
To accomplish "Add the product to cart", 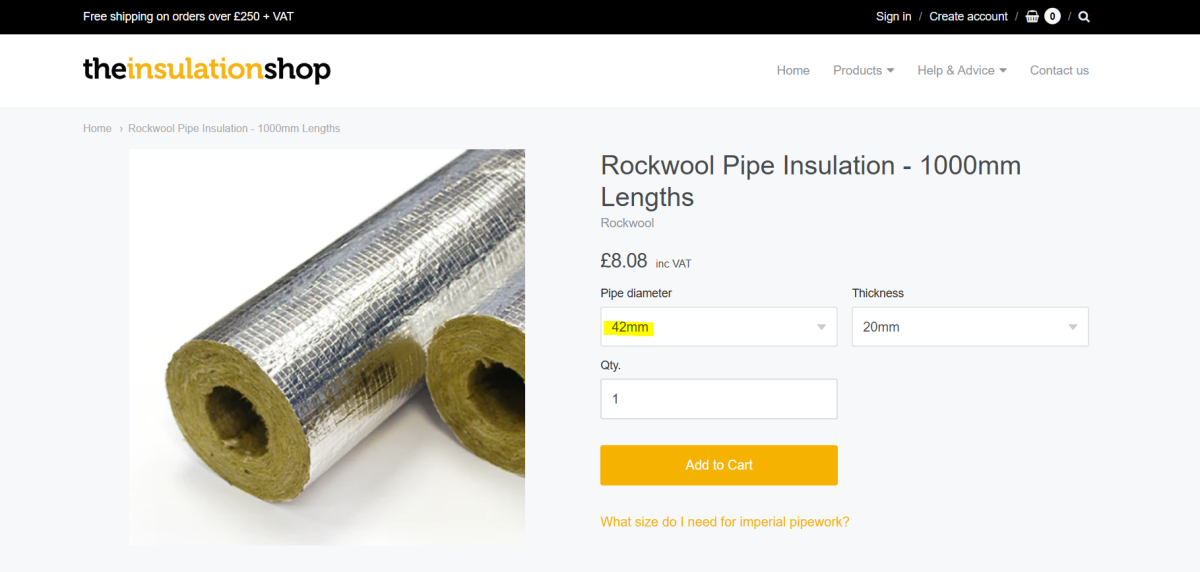I will [x=718, y=465].
